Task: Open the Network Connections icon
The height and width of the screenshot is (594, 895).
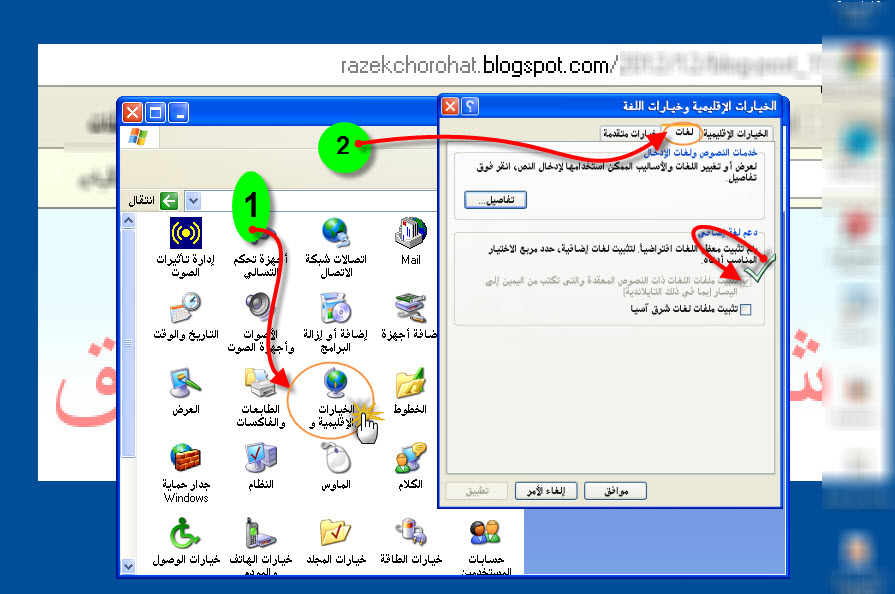Action: [x=336, y=233]
